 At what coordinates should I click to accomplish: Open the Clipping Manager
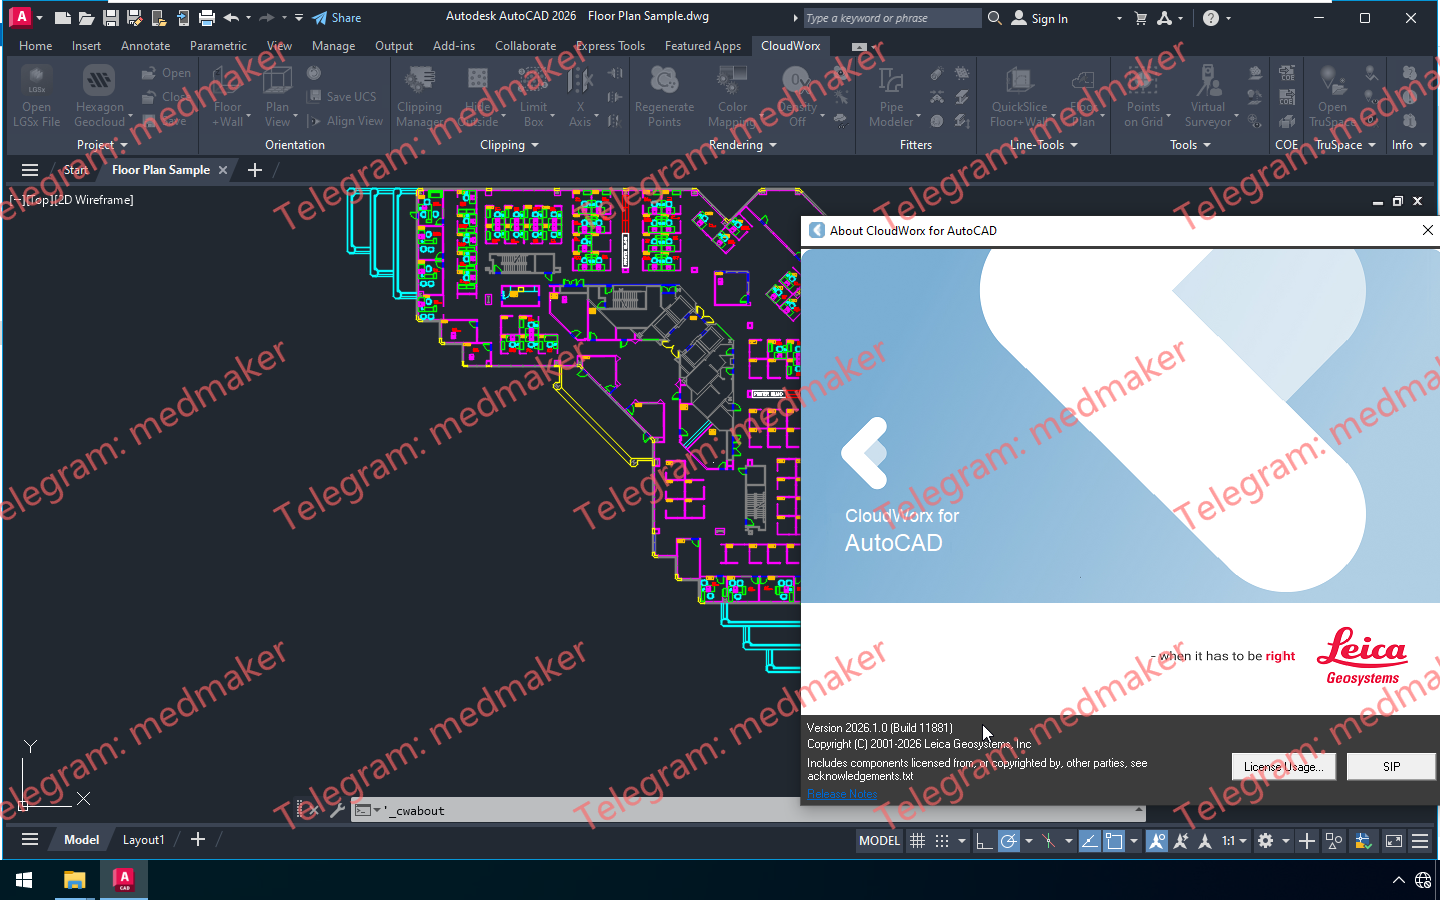[x=420, y=96]
